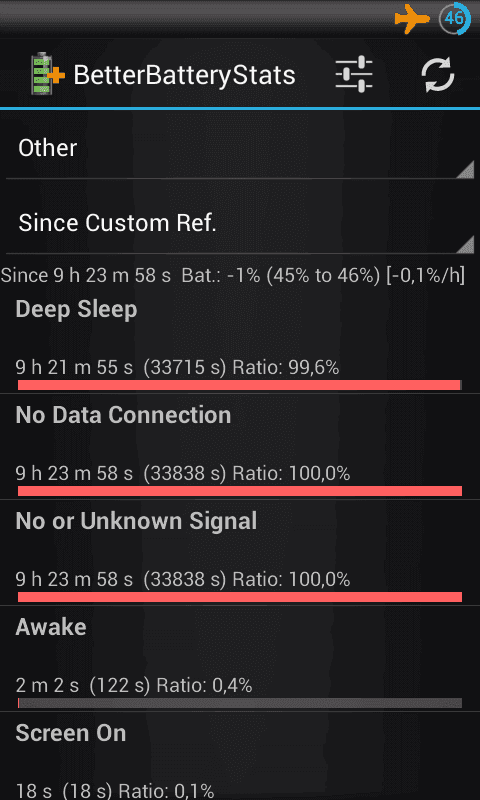Refresh stats with the circular arrows icon
This screenshot has width=480, height=800.
pyautogui.click(x=438, y=74)
